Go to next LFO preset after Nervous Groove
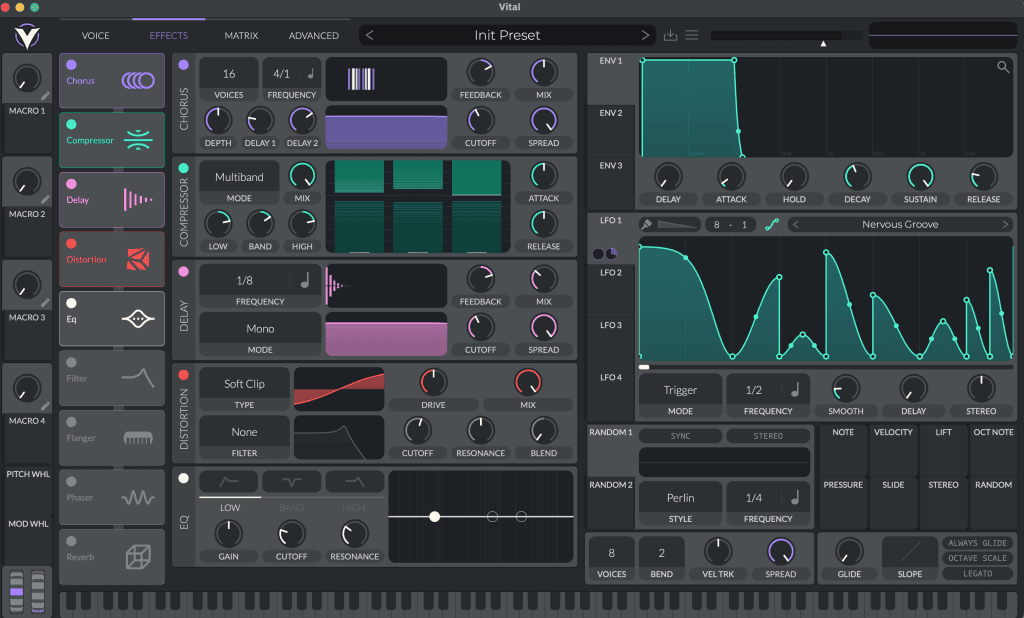 pos(1004,225)
